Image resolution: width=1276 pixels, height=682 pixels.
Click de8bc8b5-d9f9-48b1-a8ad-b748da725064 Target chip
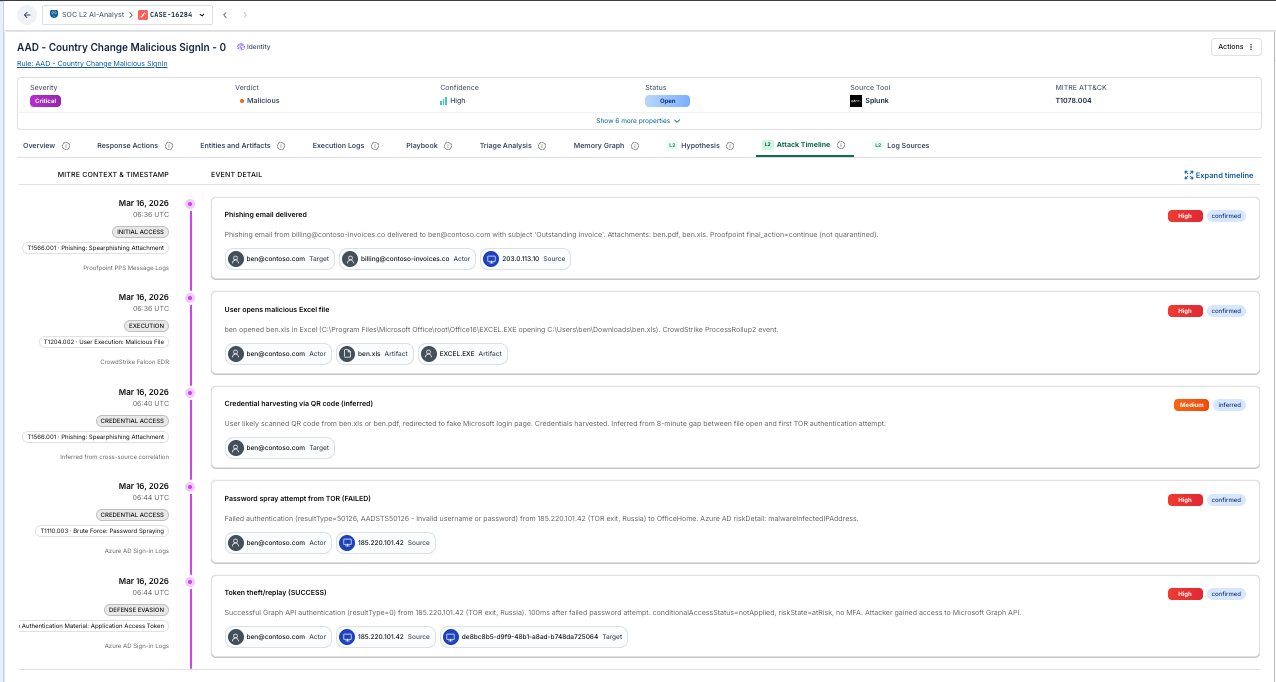(534, 637)
